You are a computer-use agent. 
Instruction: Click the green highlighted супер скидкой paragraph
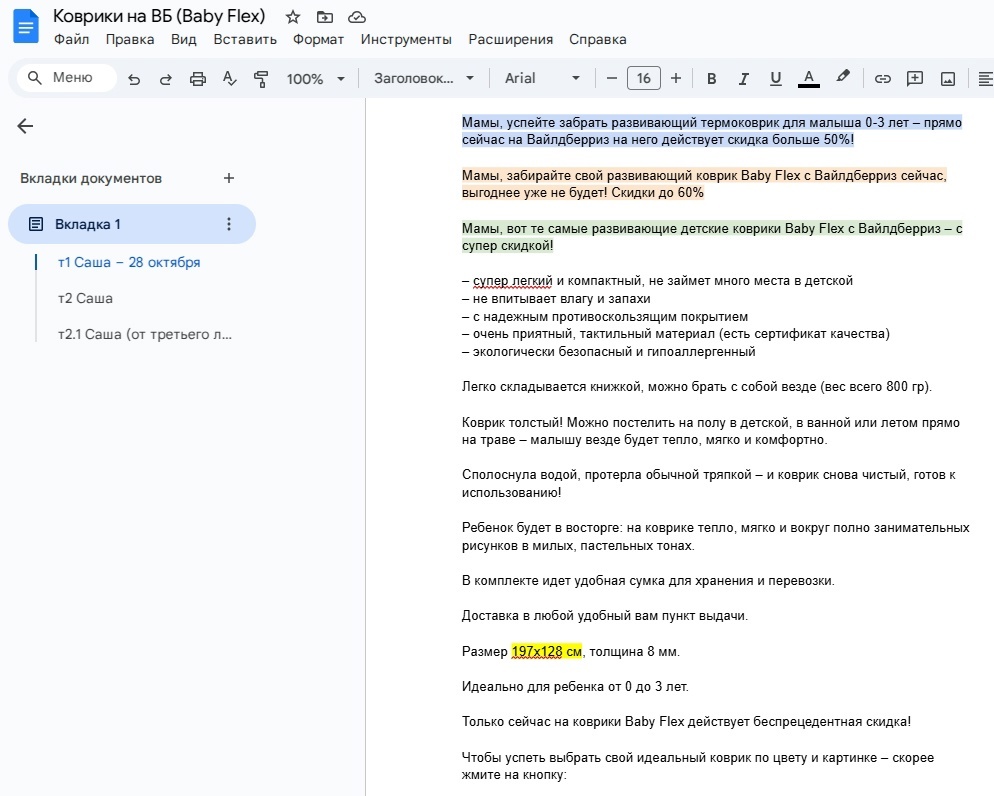pos(712,237)
